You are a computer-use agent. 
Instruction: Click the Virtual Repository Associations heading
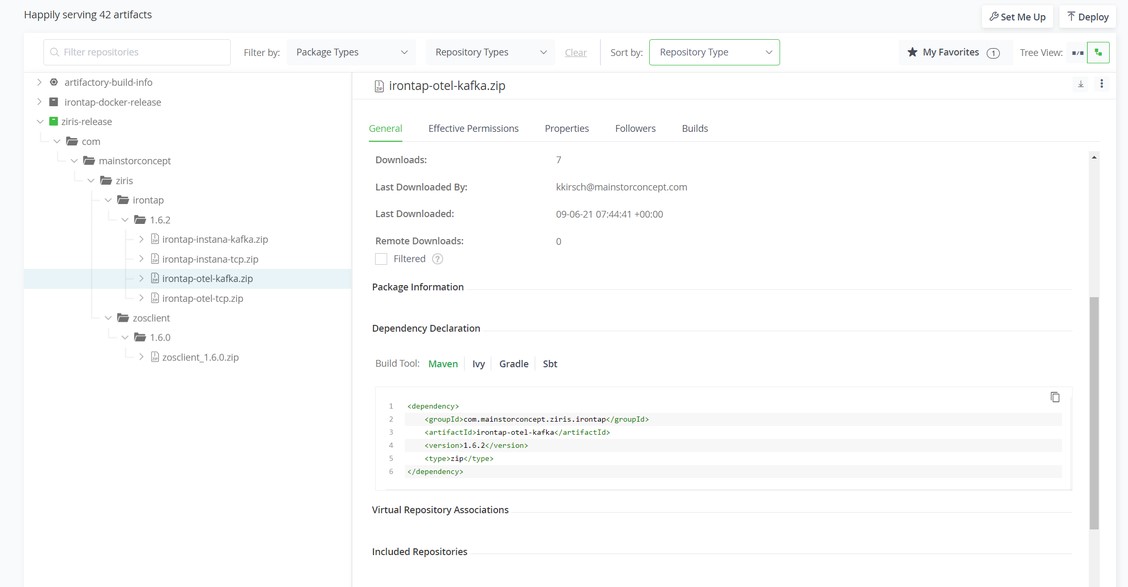pos(440,510)
